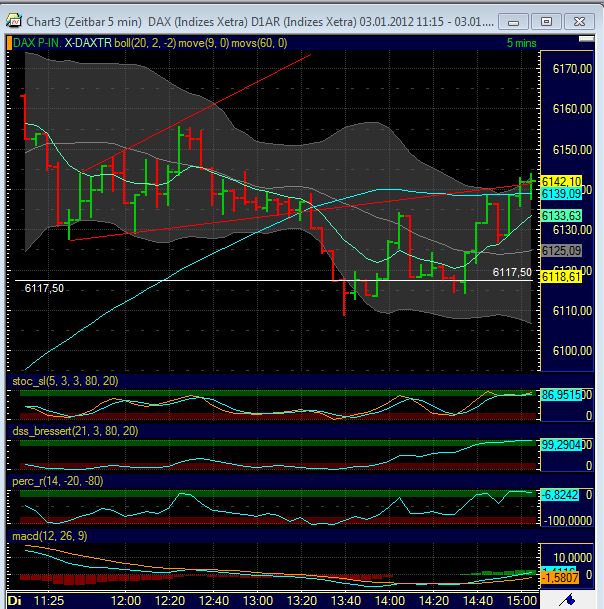
Task: Click the 12:00 time axis label
Action: pos(126,601)
